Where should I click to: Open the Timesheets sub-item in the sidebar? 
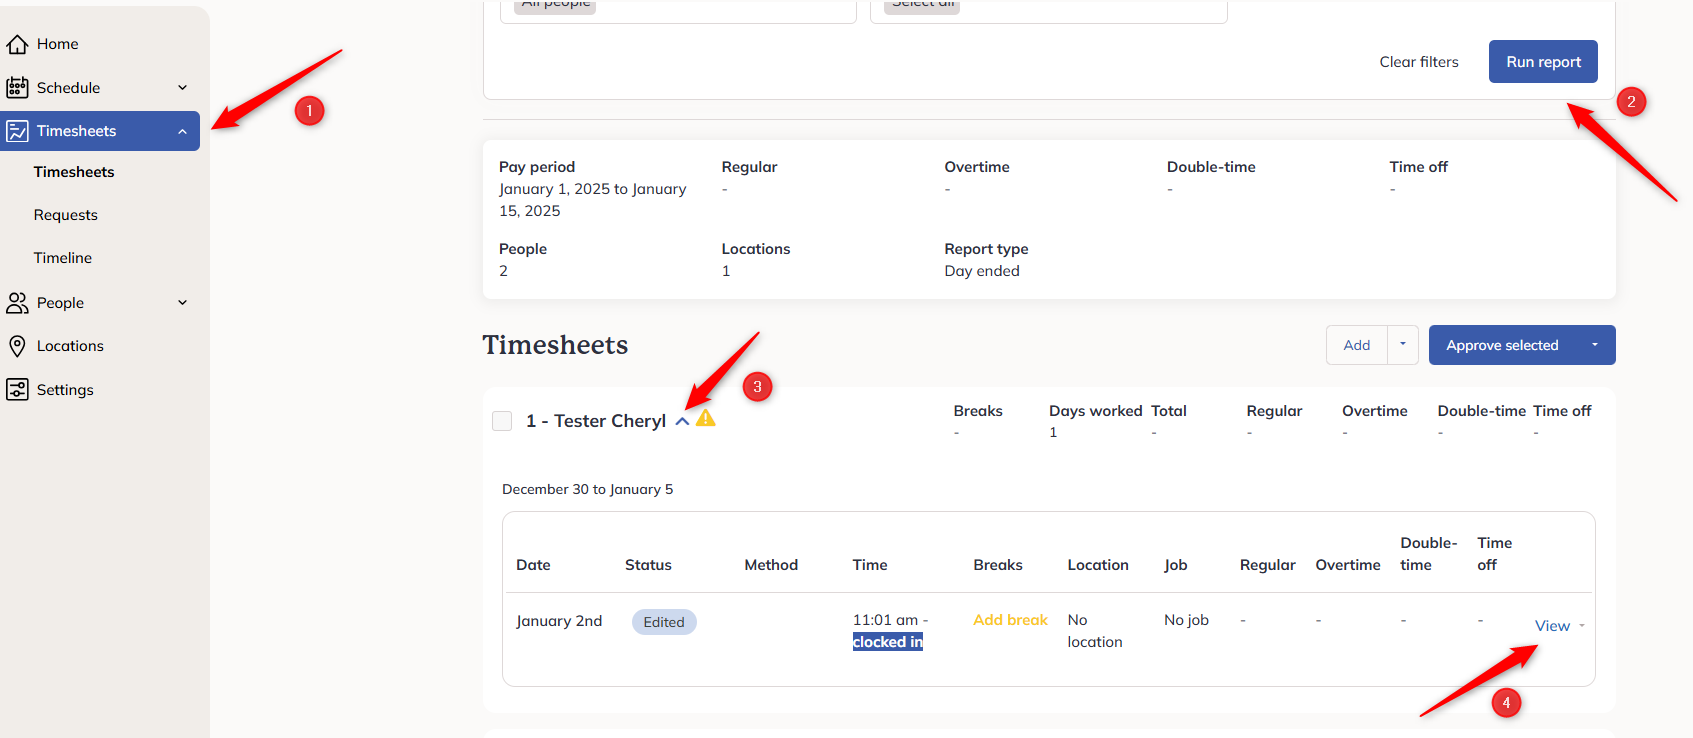(74, 172)
